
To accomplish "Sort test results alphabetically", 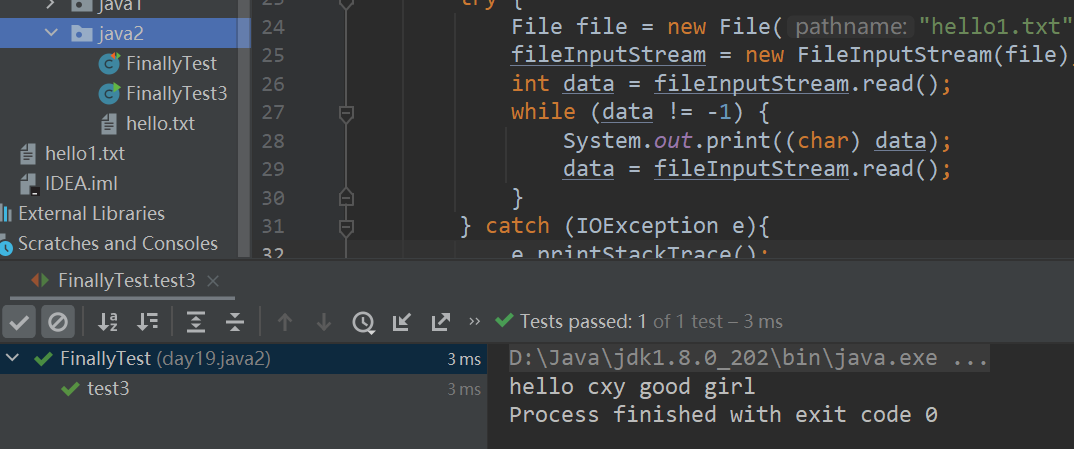I will pos(107,321).
